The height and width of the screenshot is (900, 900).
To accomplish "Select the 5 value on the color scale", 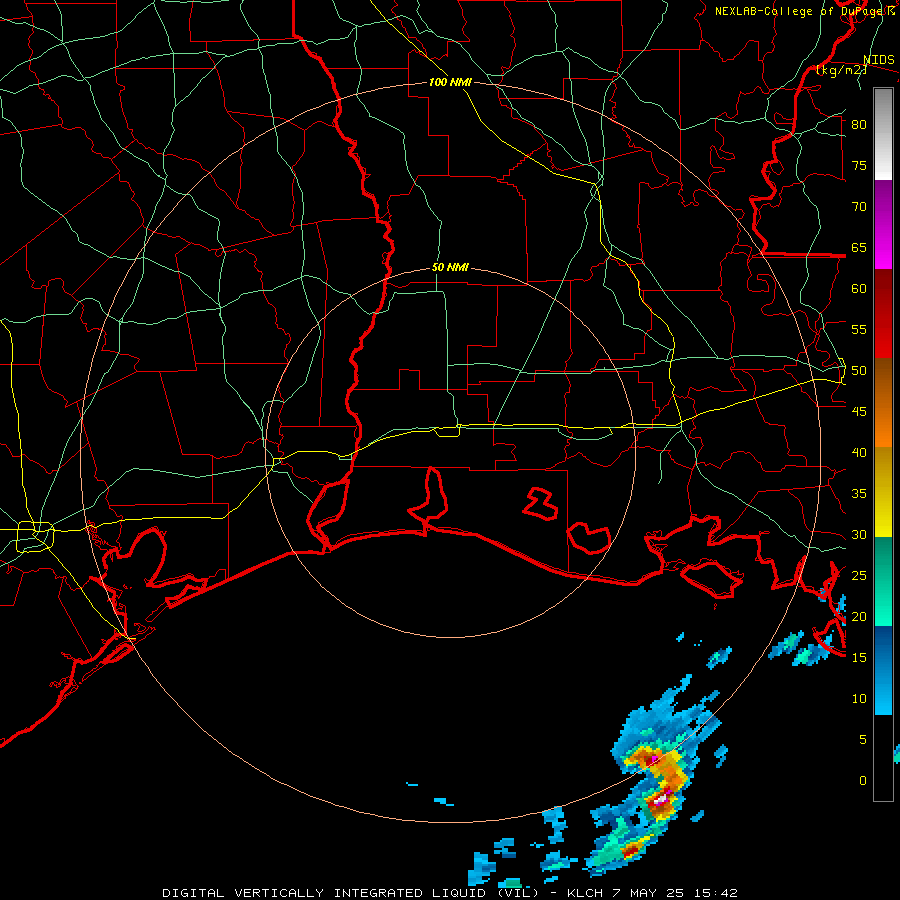I will pos(863,740).
